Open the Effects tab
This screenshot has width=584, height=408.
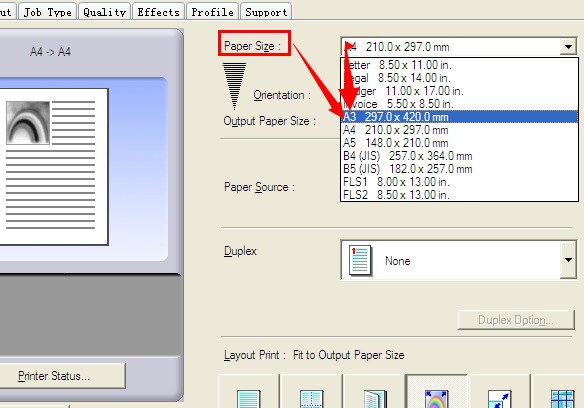pyautogui.click(x=158, y=12)
